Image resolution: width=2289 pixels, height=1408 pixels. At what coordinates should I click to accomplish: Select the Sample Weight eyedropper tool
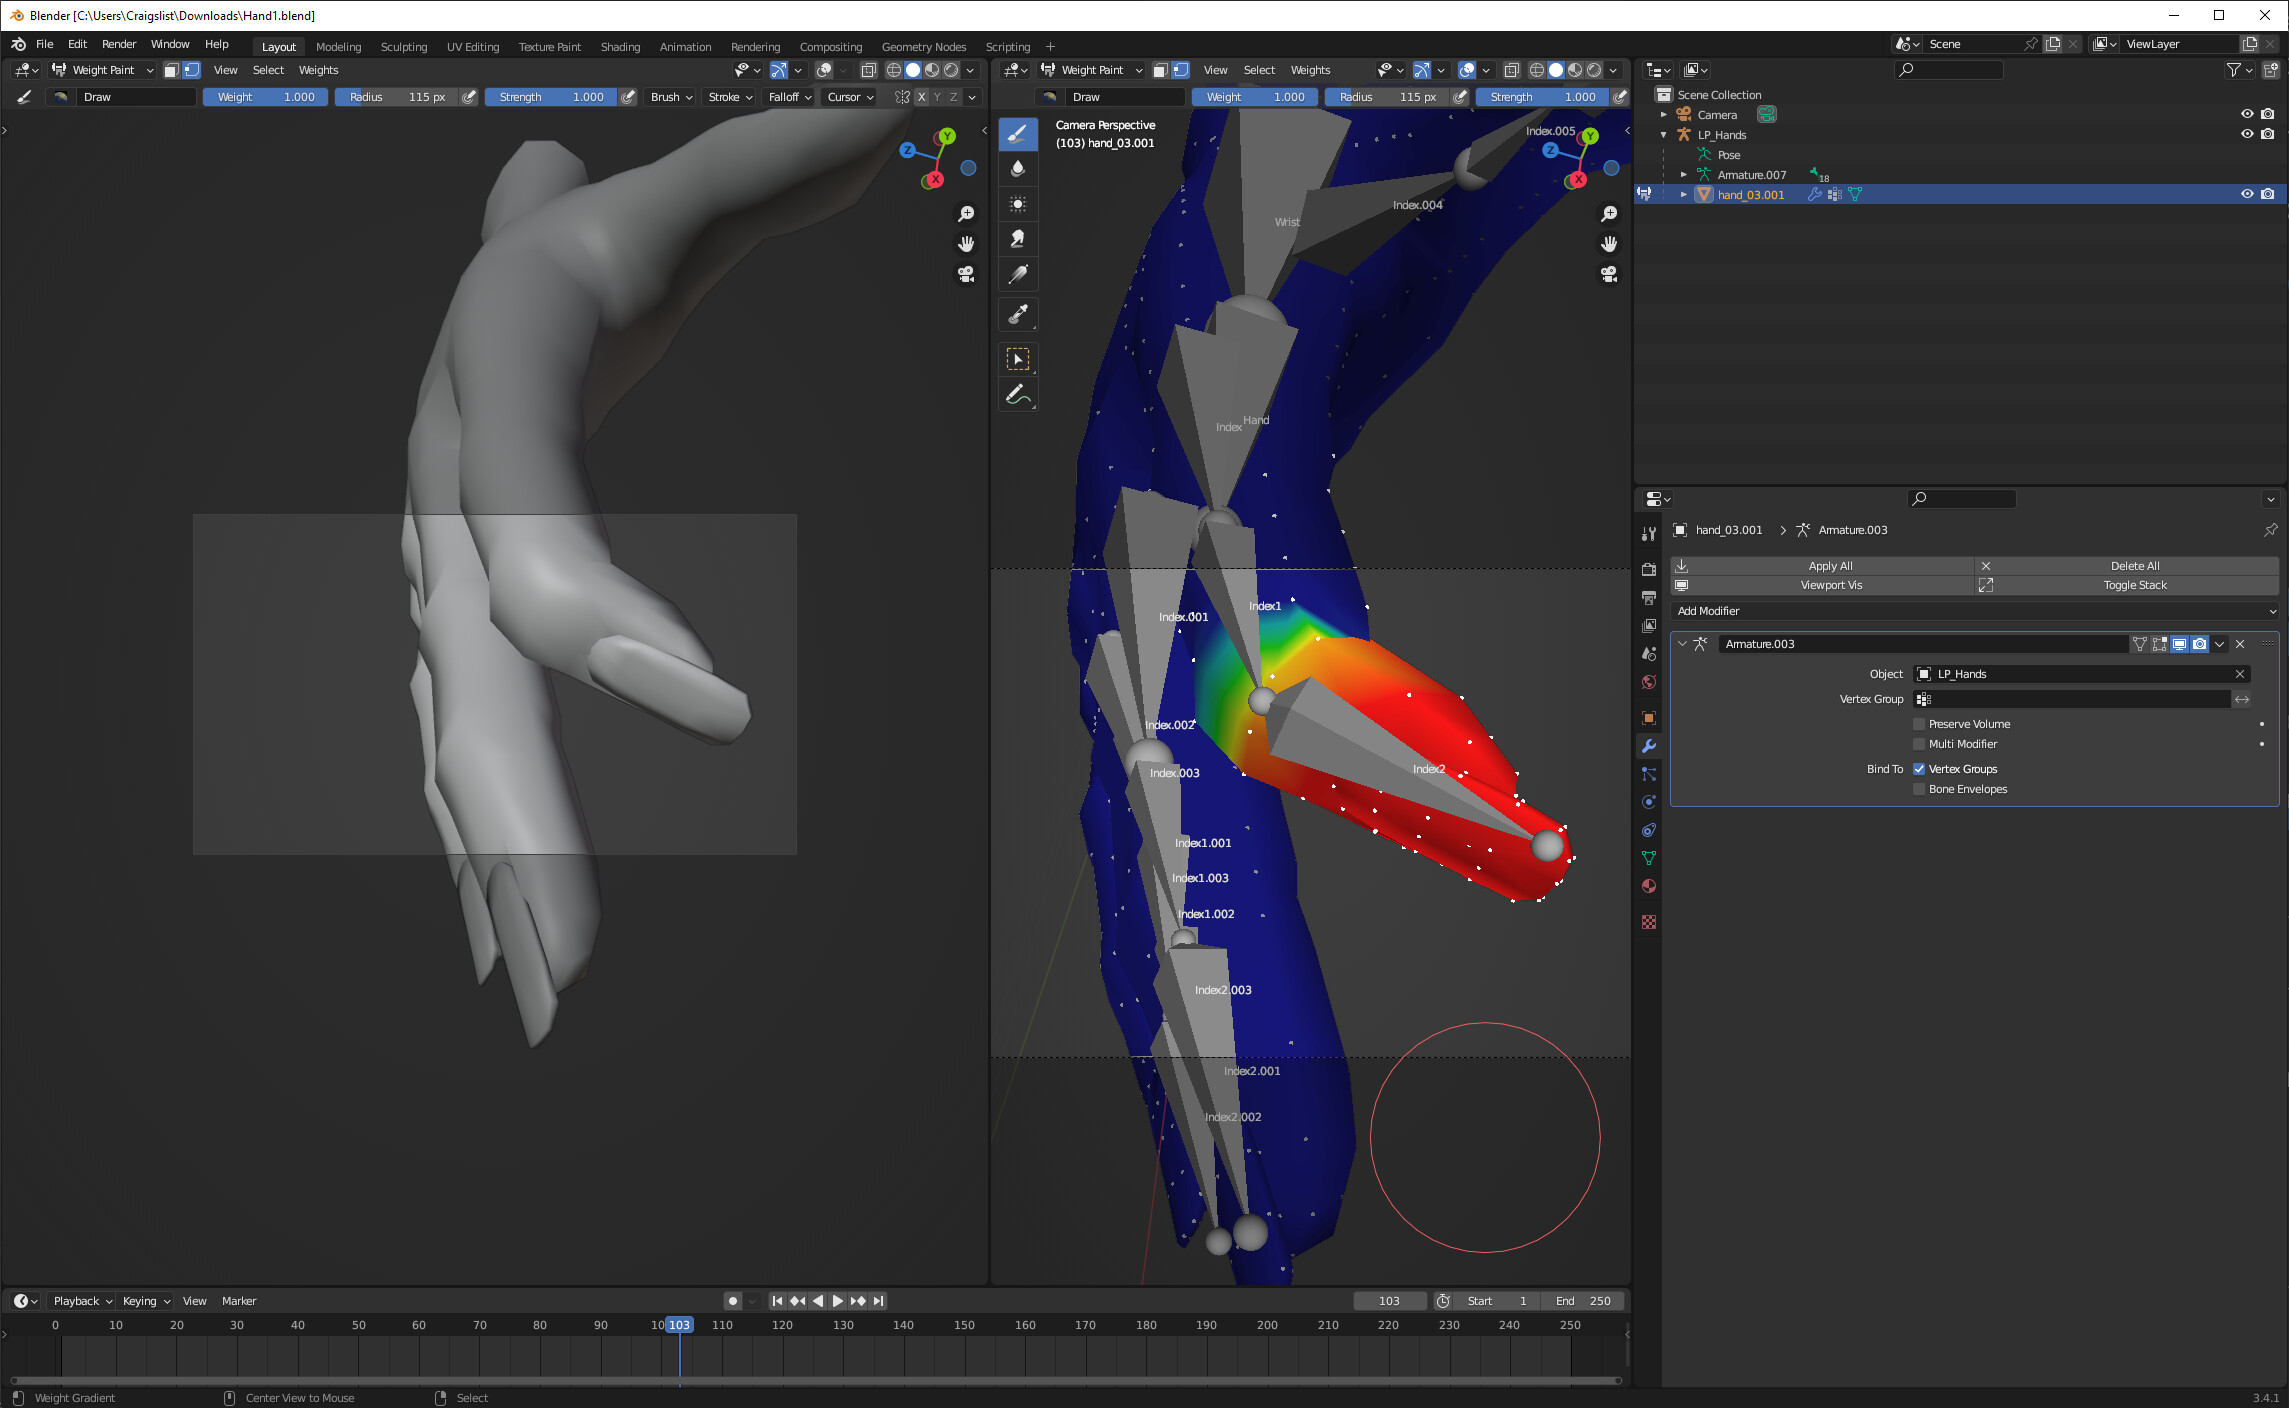[x=1018, y=315]
